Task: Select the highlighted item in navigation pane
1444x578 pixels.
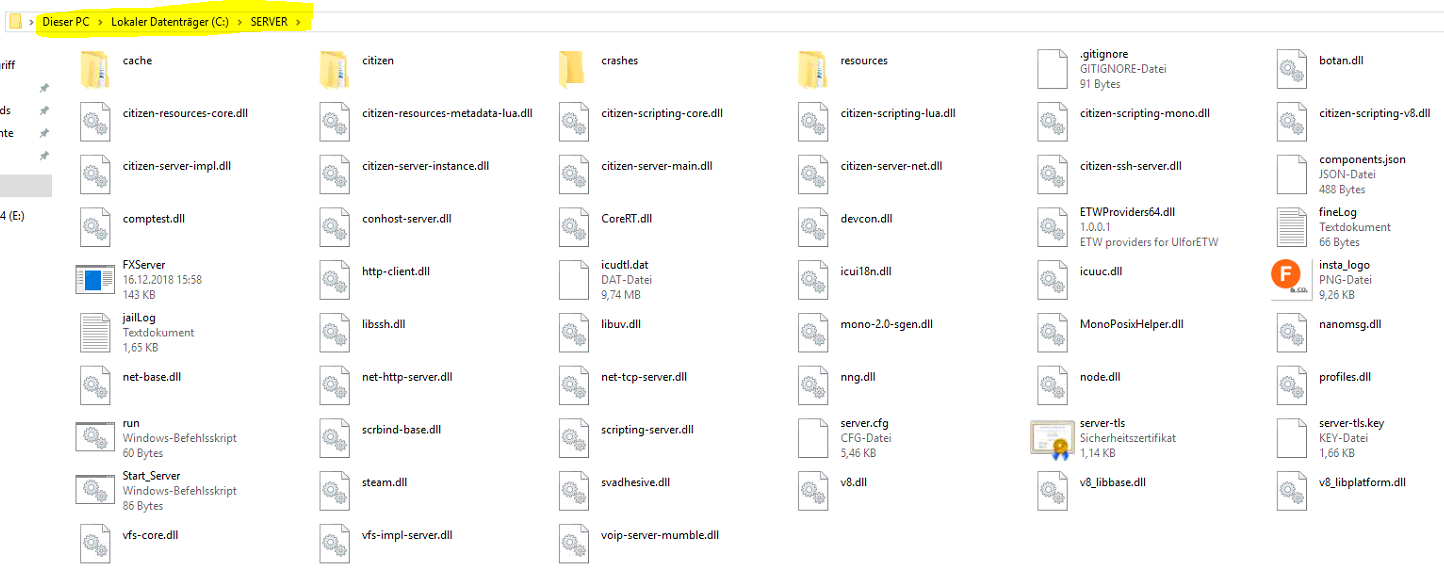Action: (26, 185)
